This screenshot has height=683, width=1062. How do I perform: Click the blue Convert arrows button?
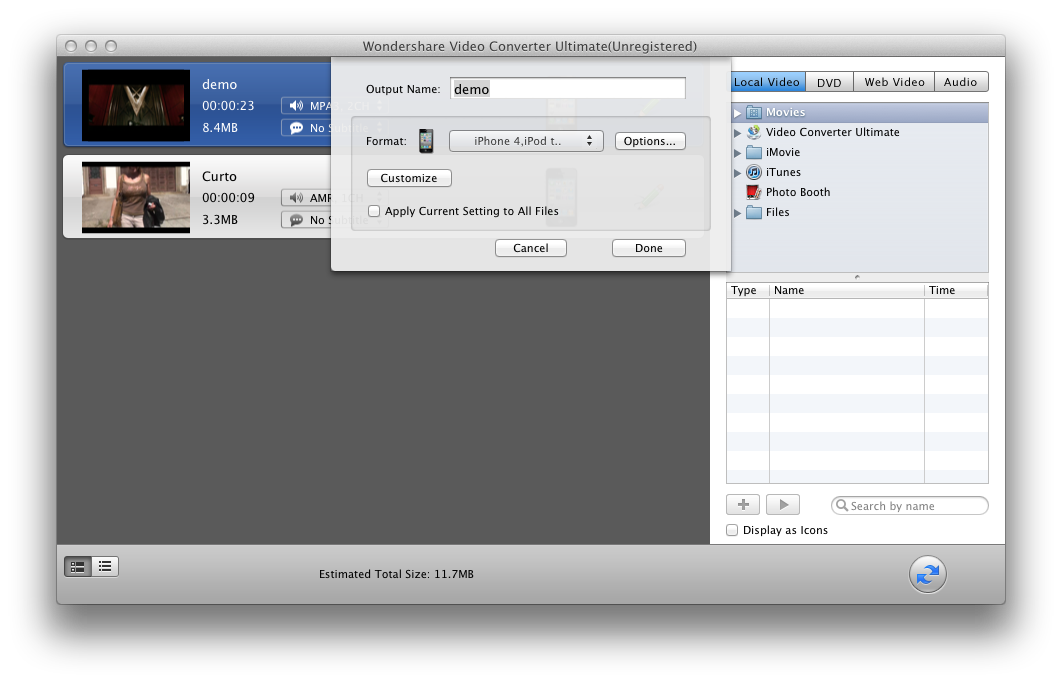(x=927, y=574)
